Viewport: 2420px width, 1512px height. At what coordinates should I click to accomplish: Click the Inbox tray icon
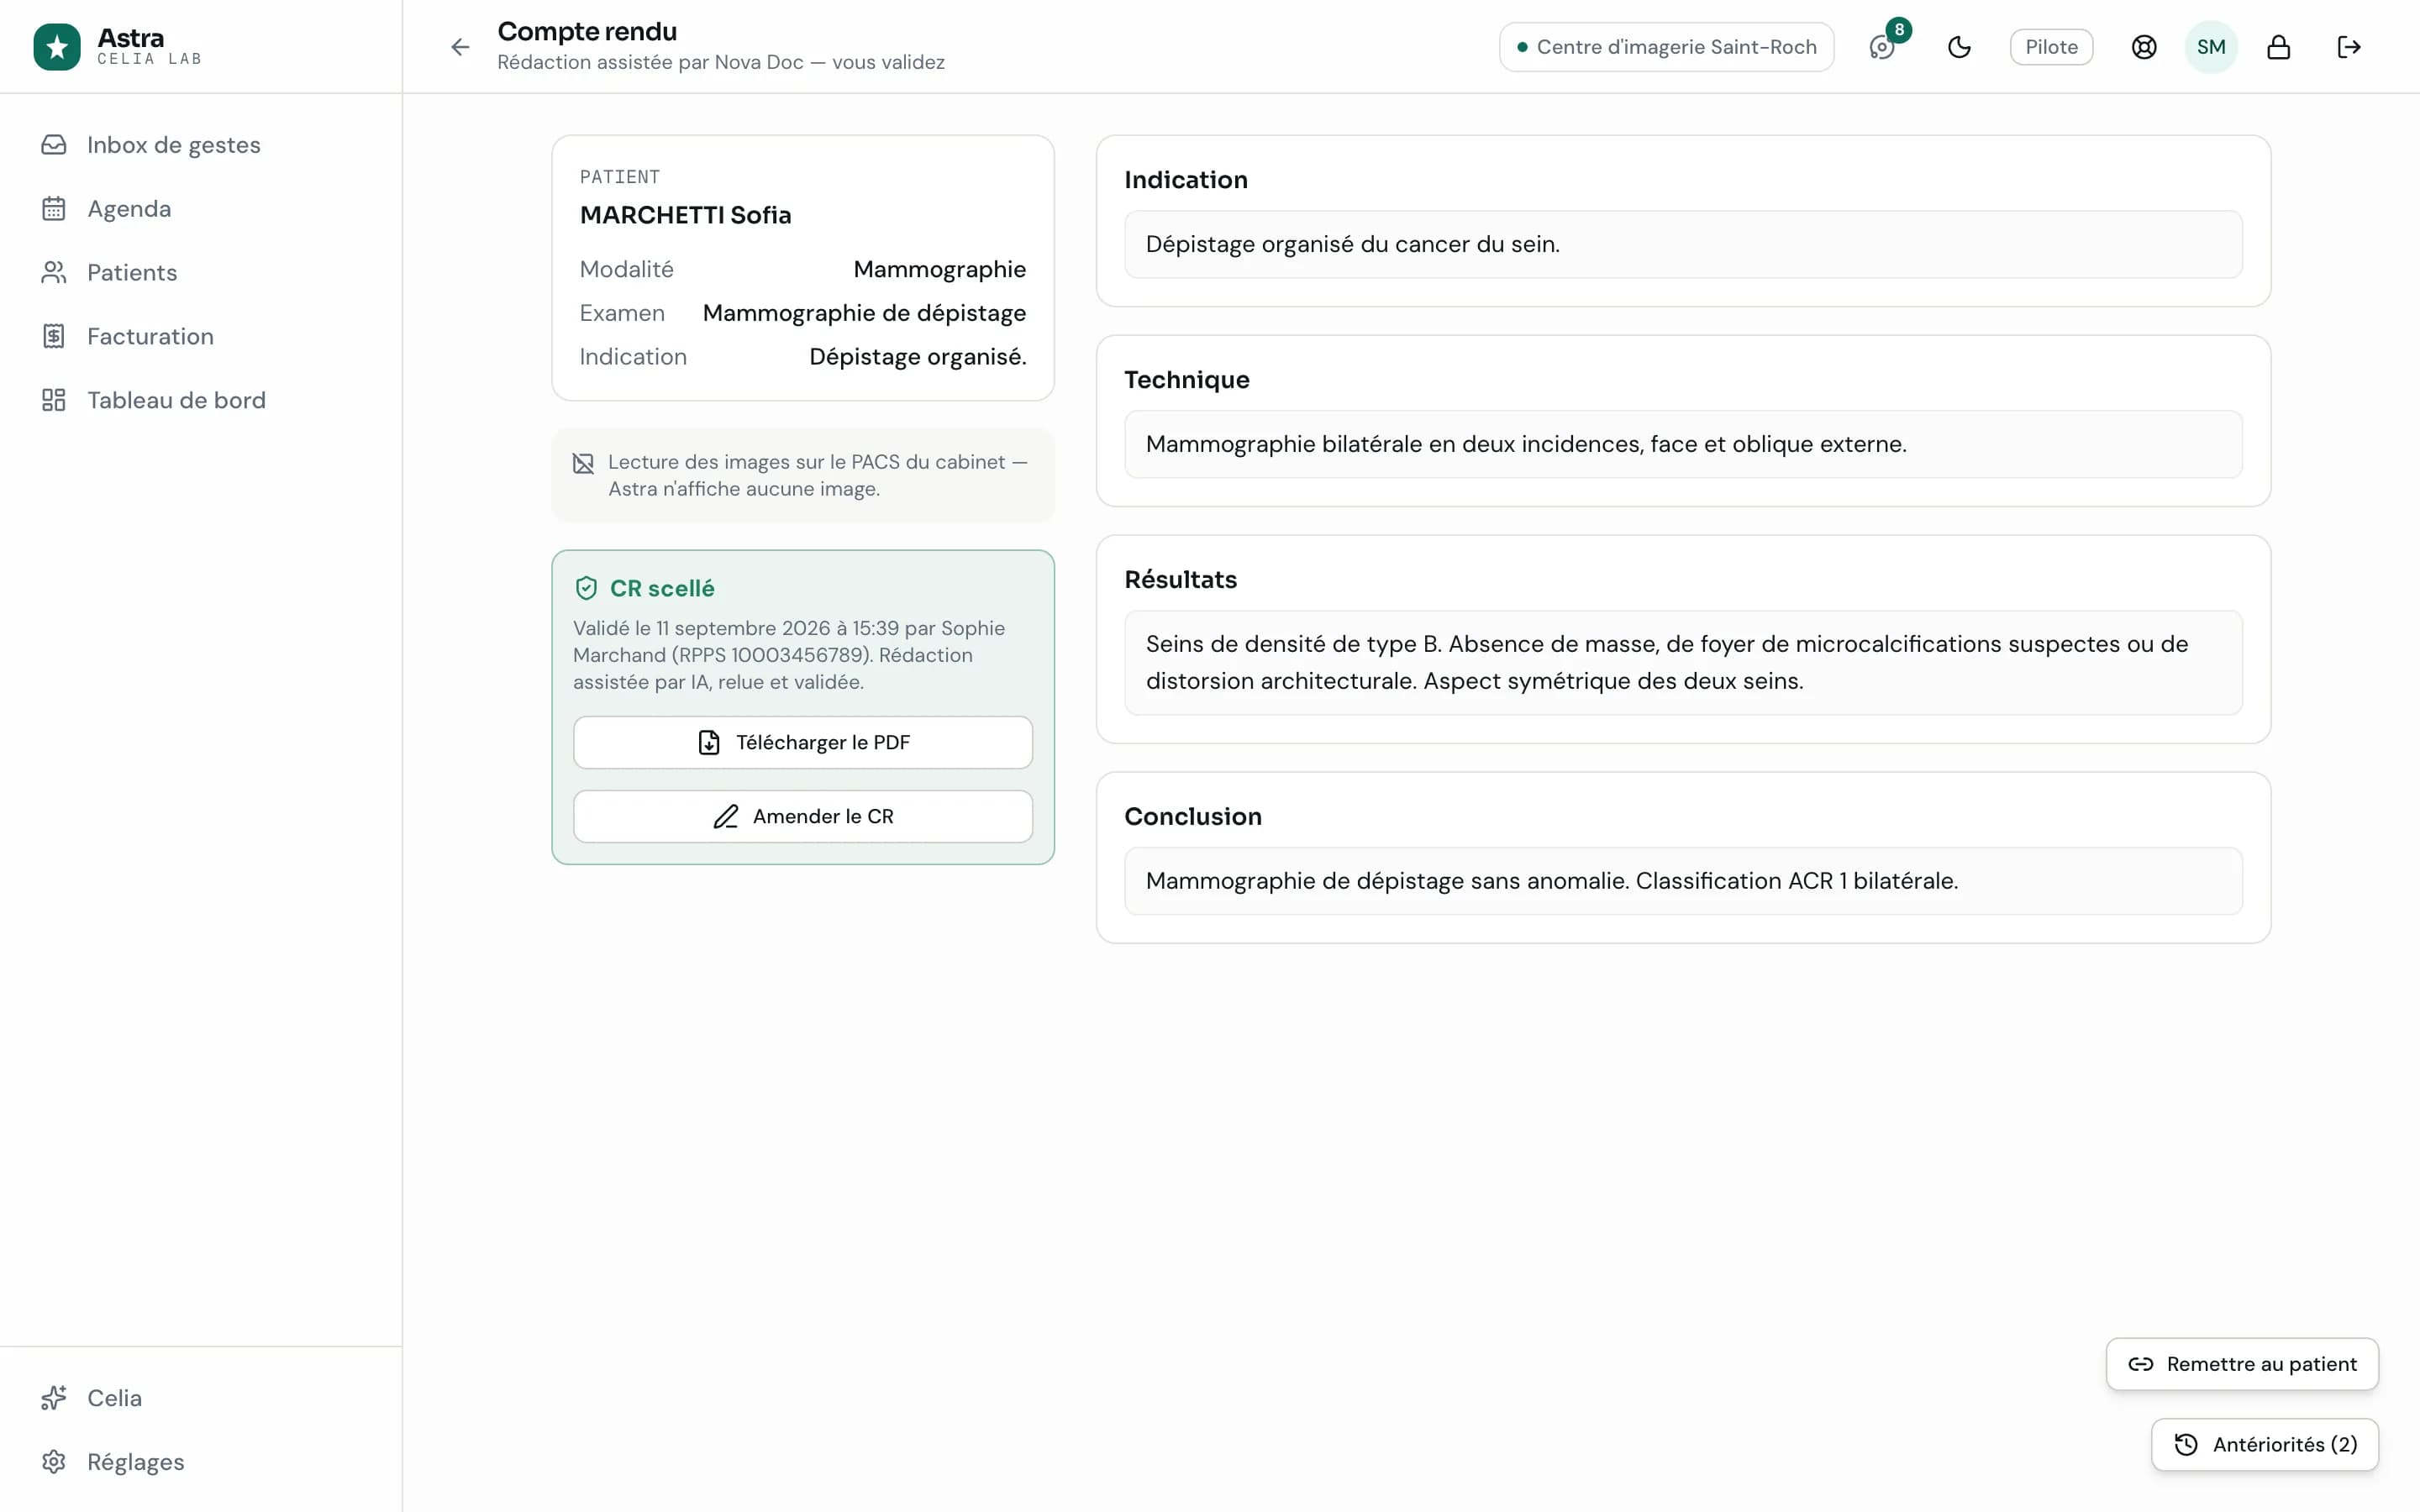(x=54, y=145)
